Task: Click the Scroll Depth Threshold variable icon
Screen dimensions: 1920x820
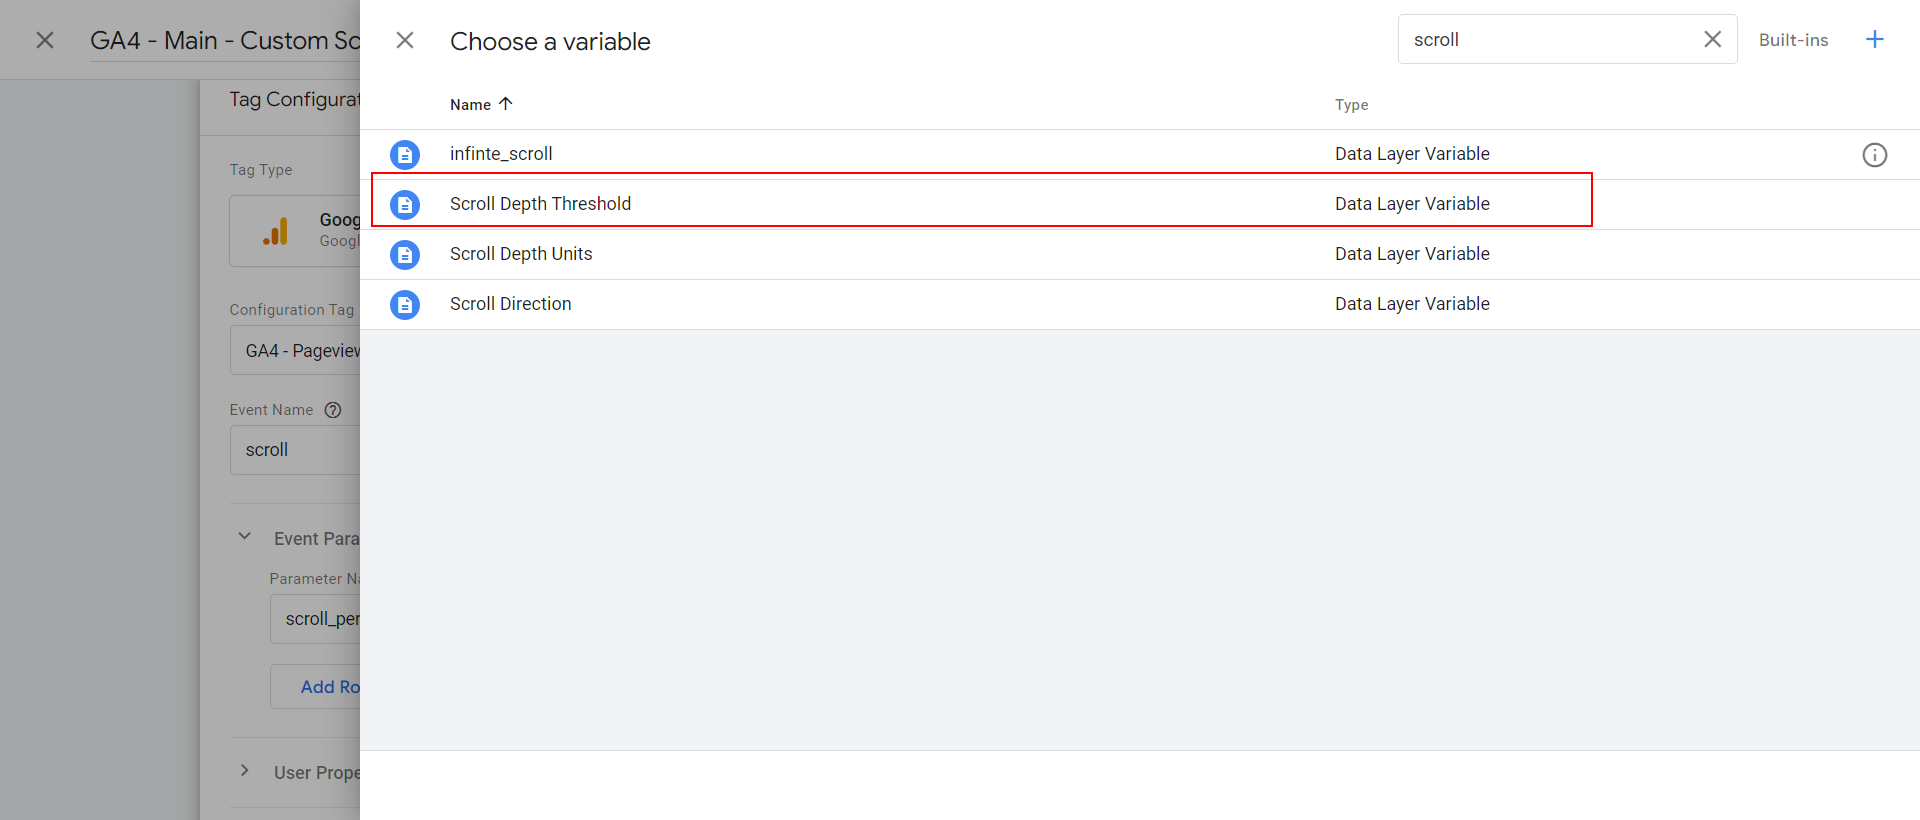Action: [405, 205]
